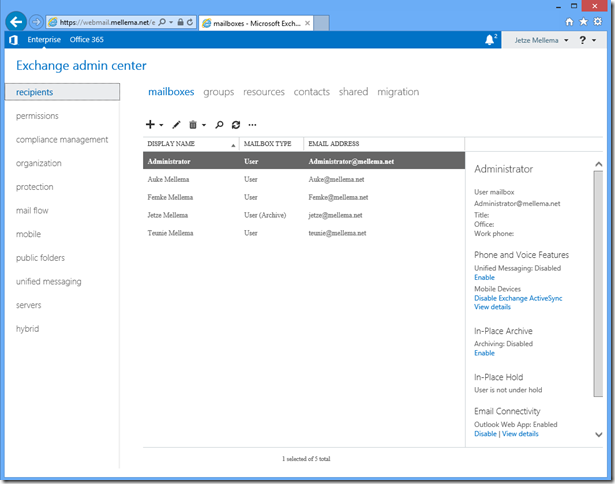Open the Jetze Mellema account dropdown
The height and width of the screenshot is (484, 615).
pos(540,40)
